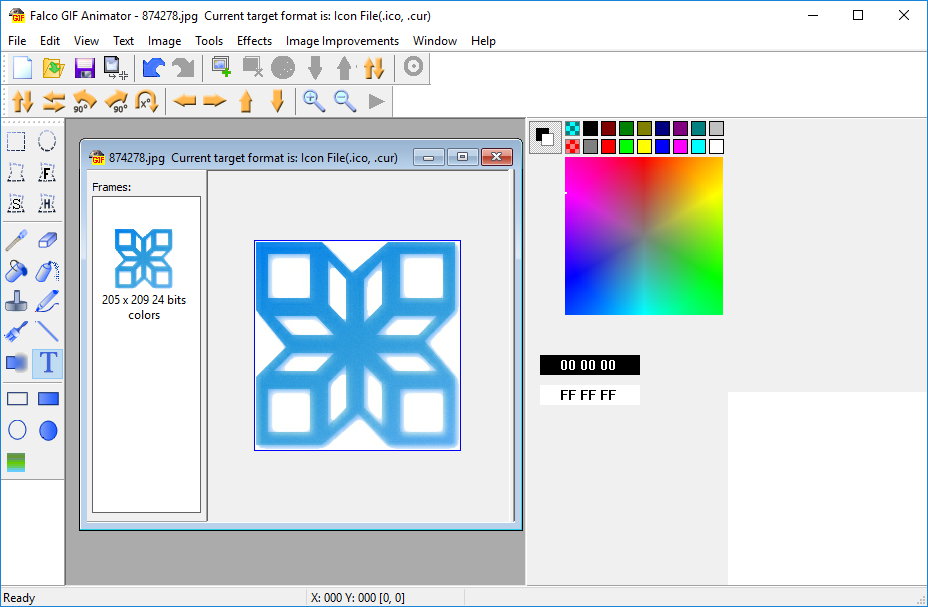Open the Tools menu

(209, 41)
